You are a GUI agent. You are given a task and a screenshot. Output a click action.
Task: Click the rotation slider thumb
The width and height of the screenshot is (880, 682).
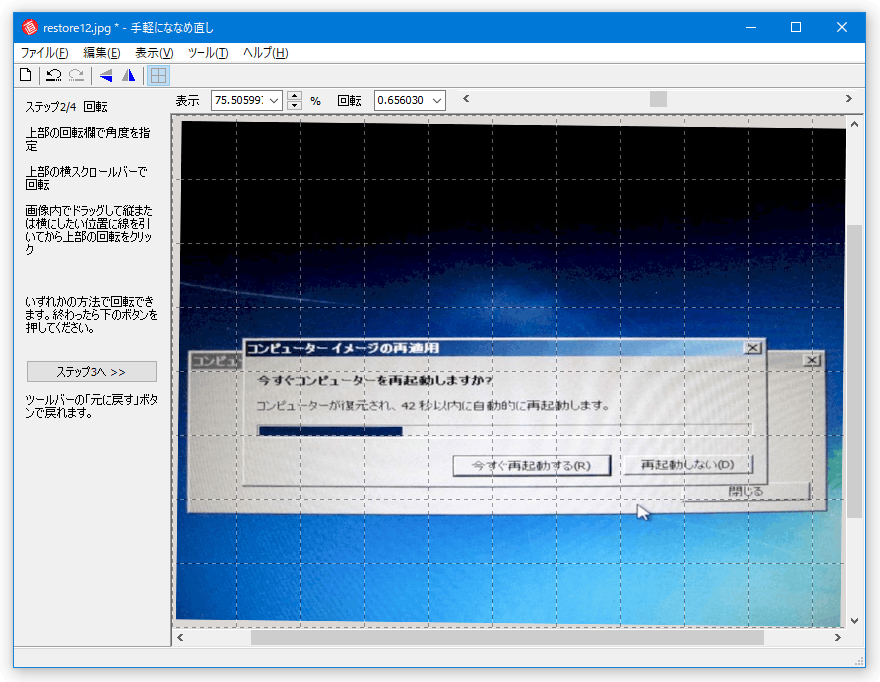point(658,99)
